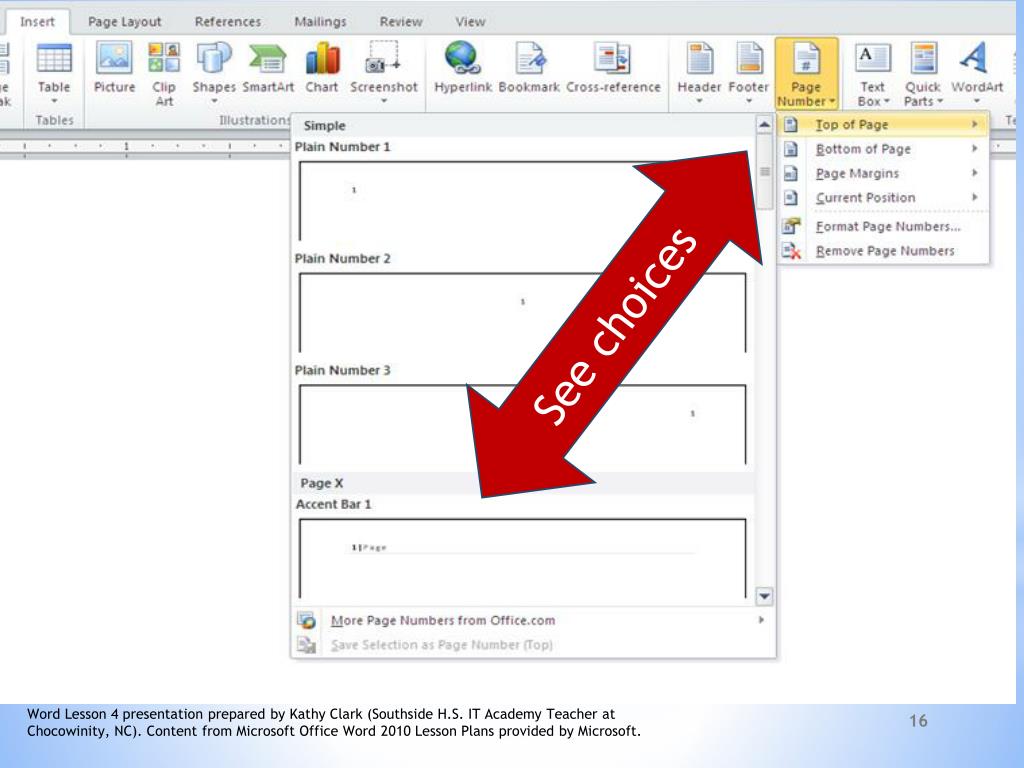
Task: Click the Screenshot tool icon
Action: tap(383, 57)
